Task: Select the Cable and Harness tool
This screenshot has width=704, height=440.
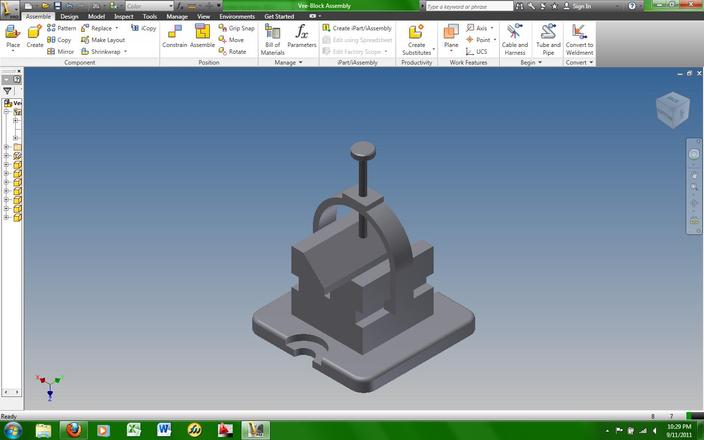Action: pos(515,40)
